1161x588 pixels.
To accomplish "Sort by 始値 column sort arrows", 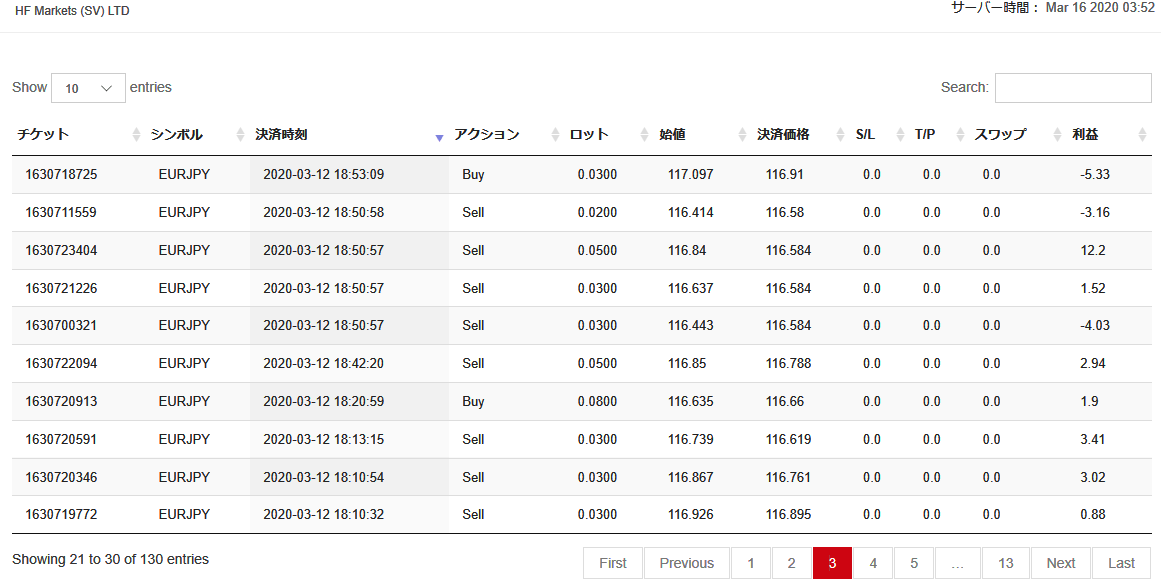I will coord(743,135).
